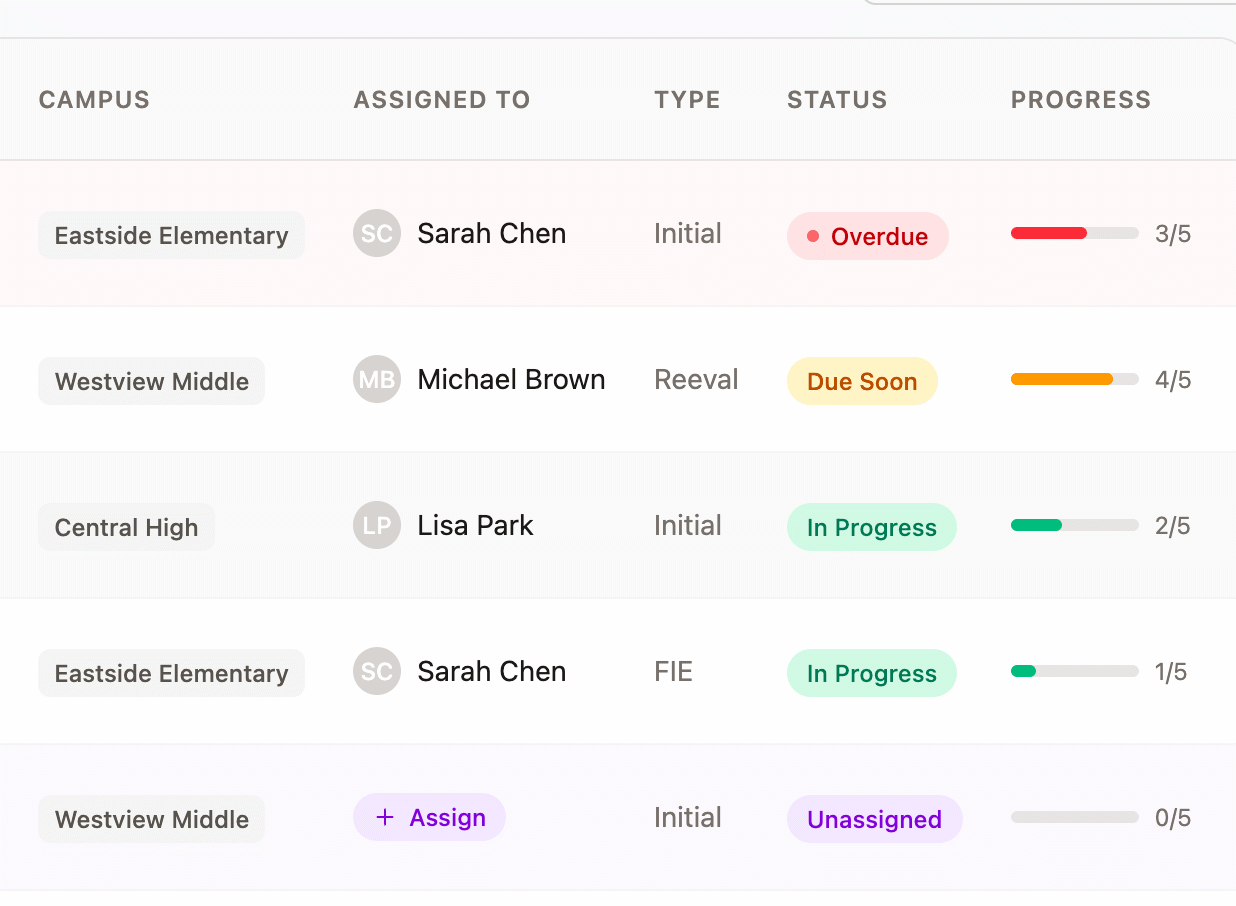Screen dimensions: 1236x906
Task: Click Westview Middle tag in the Unassigned row
Action: point(151,819)
